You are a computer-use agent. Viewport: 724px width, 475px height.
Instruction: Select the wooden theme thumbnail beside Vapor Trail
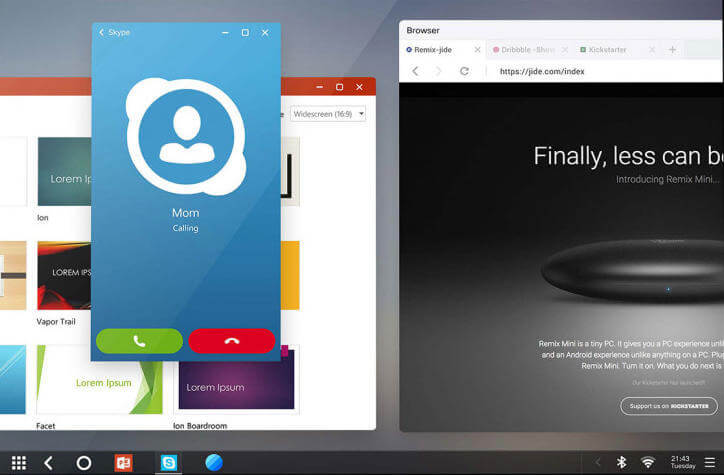(13, 276)
